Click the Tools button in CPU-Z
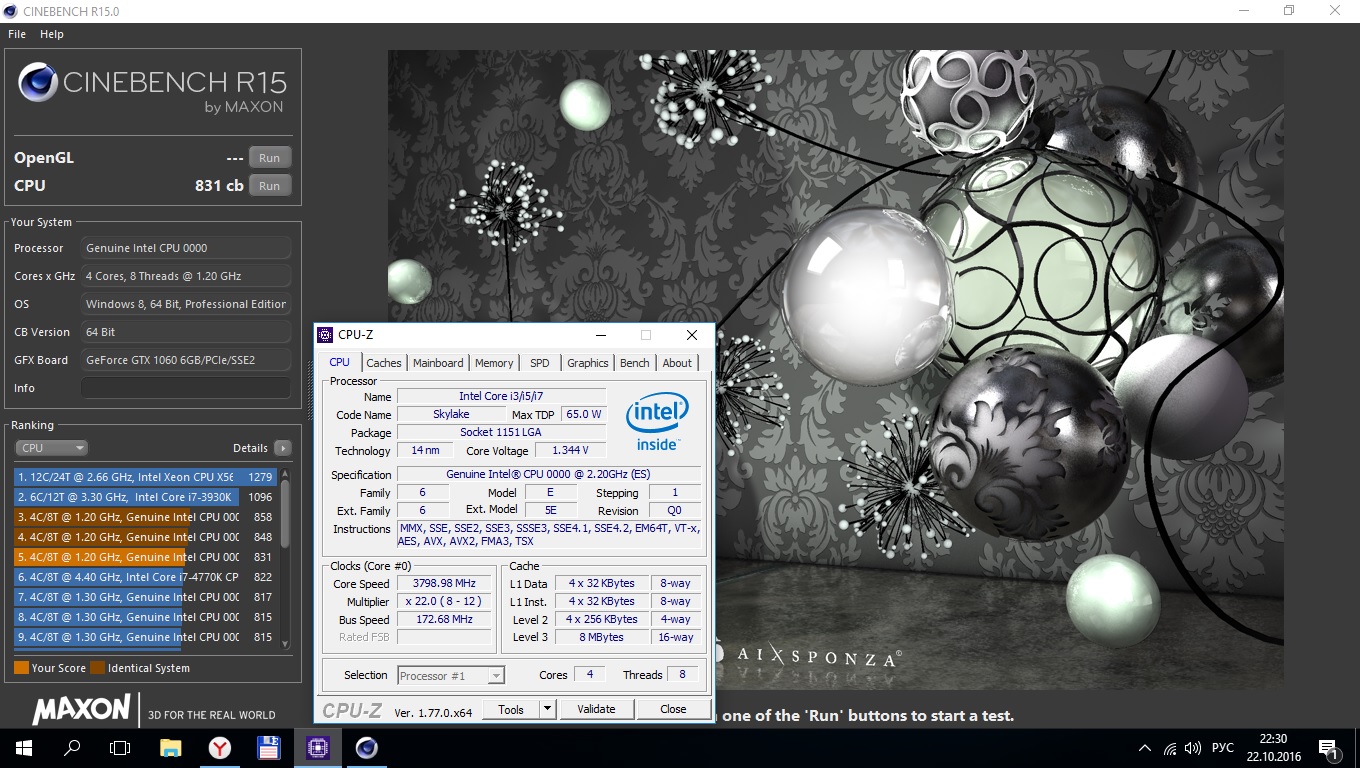This screenshot has width=1360, height=768. click(511, 709)
